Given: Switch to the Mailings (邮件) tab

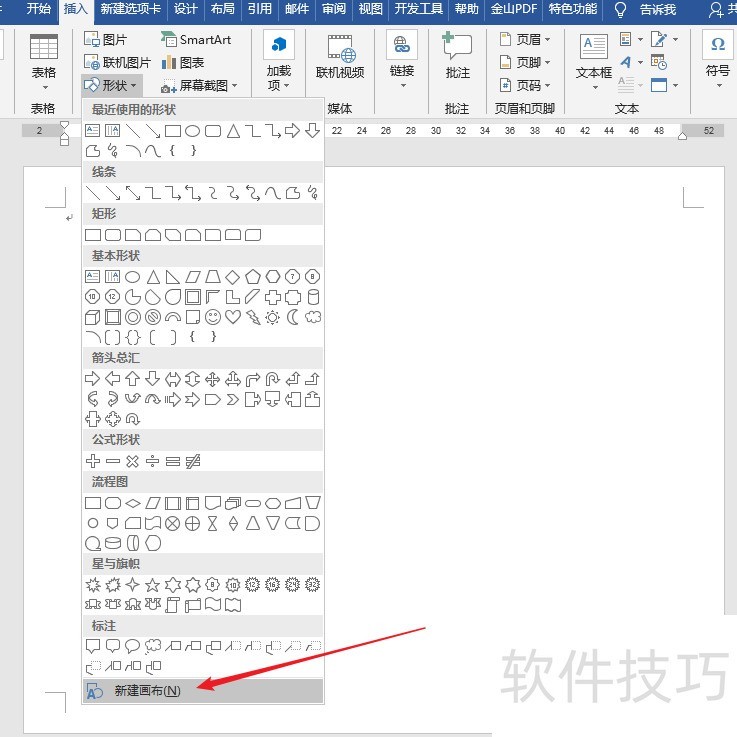Looking at the screenshot, I should click(297, 9).
